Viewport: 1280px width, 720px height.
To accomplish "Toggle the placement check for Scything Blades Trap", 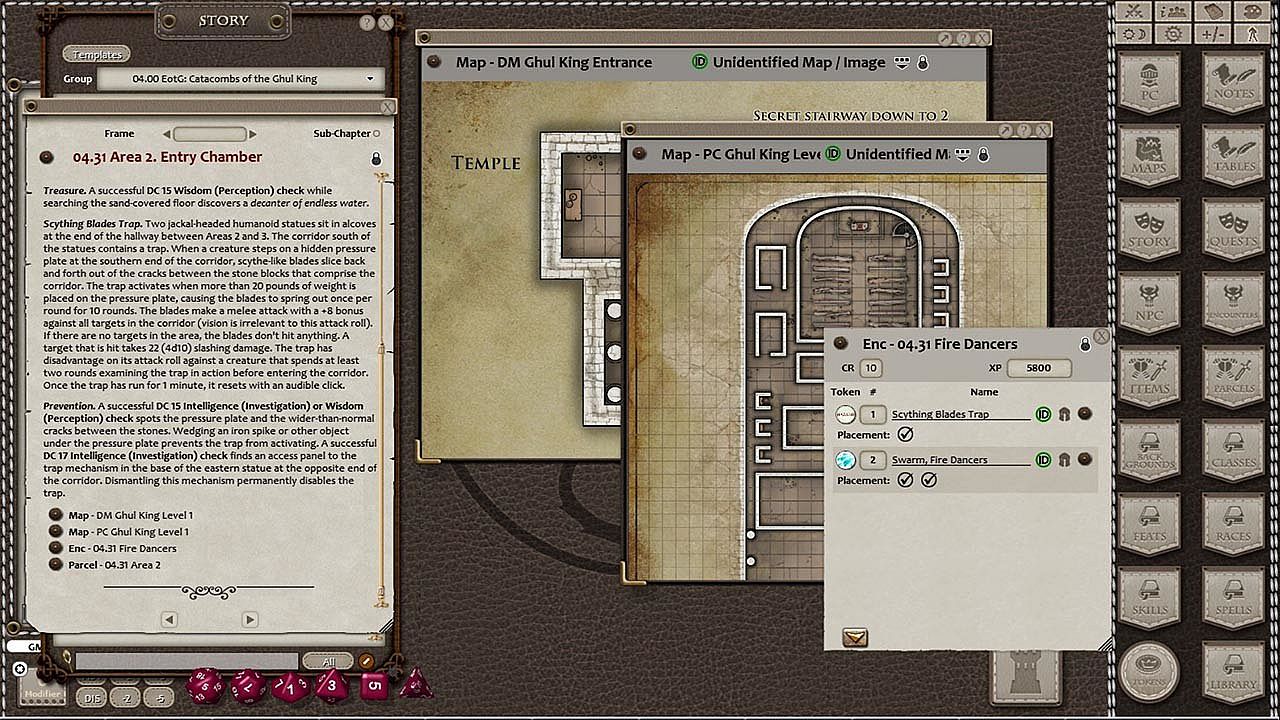I will coord(905,435).
